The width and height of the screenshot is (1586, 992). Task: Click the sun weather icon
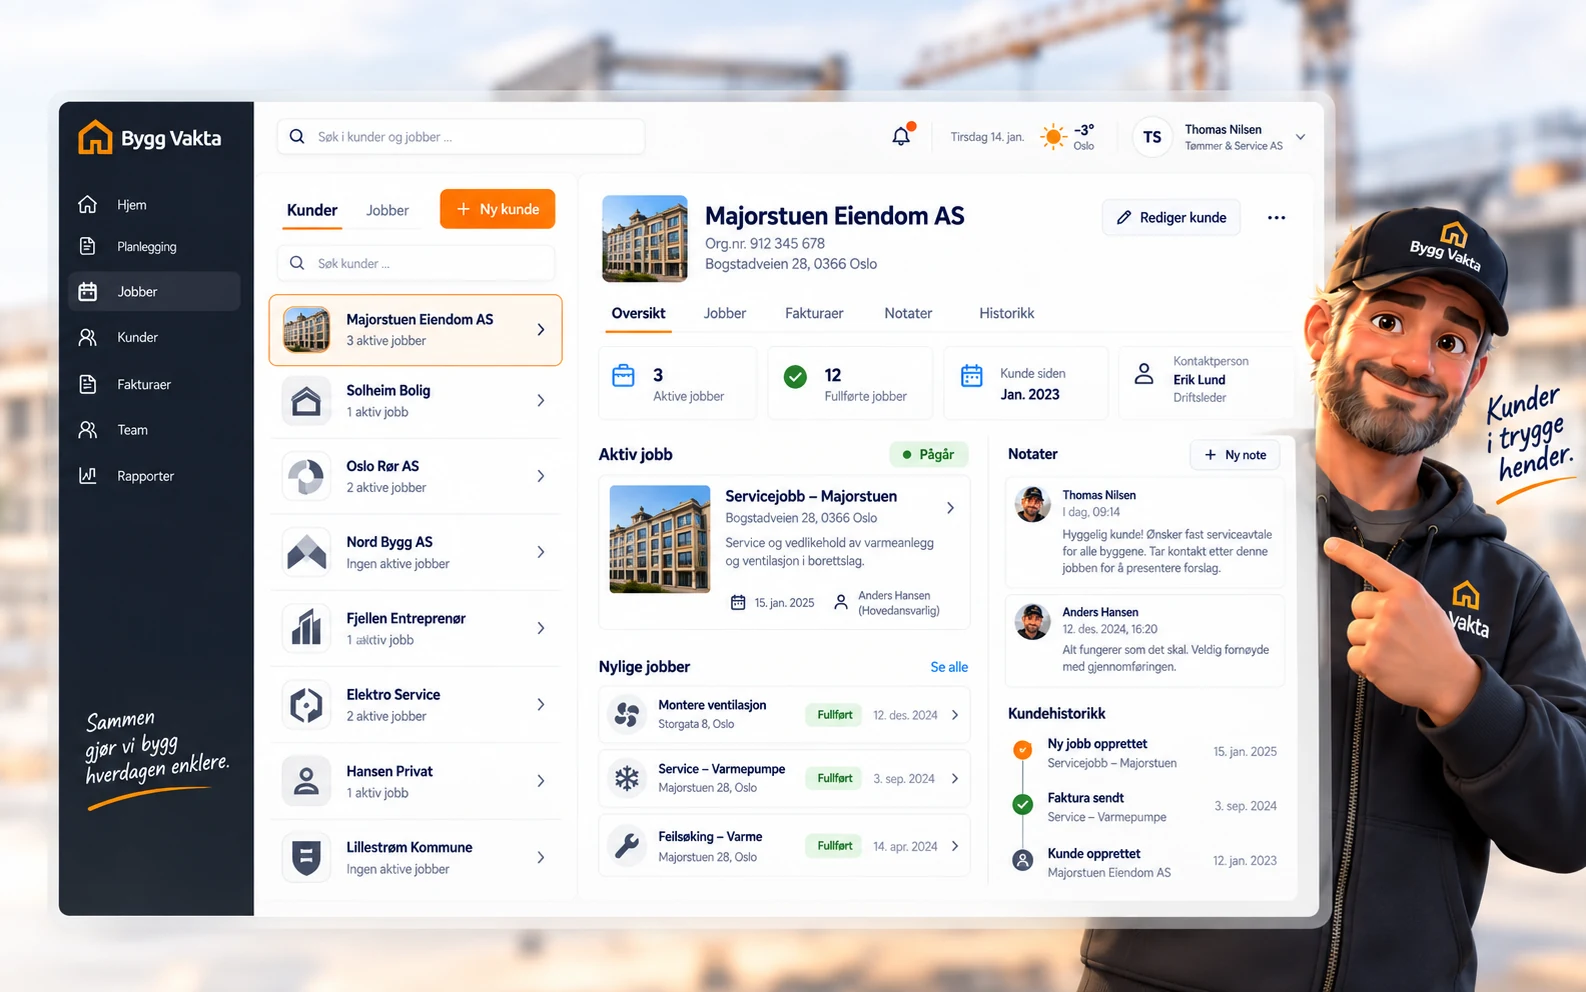(x=1053, y=137)
